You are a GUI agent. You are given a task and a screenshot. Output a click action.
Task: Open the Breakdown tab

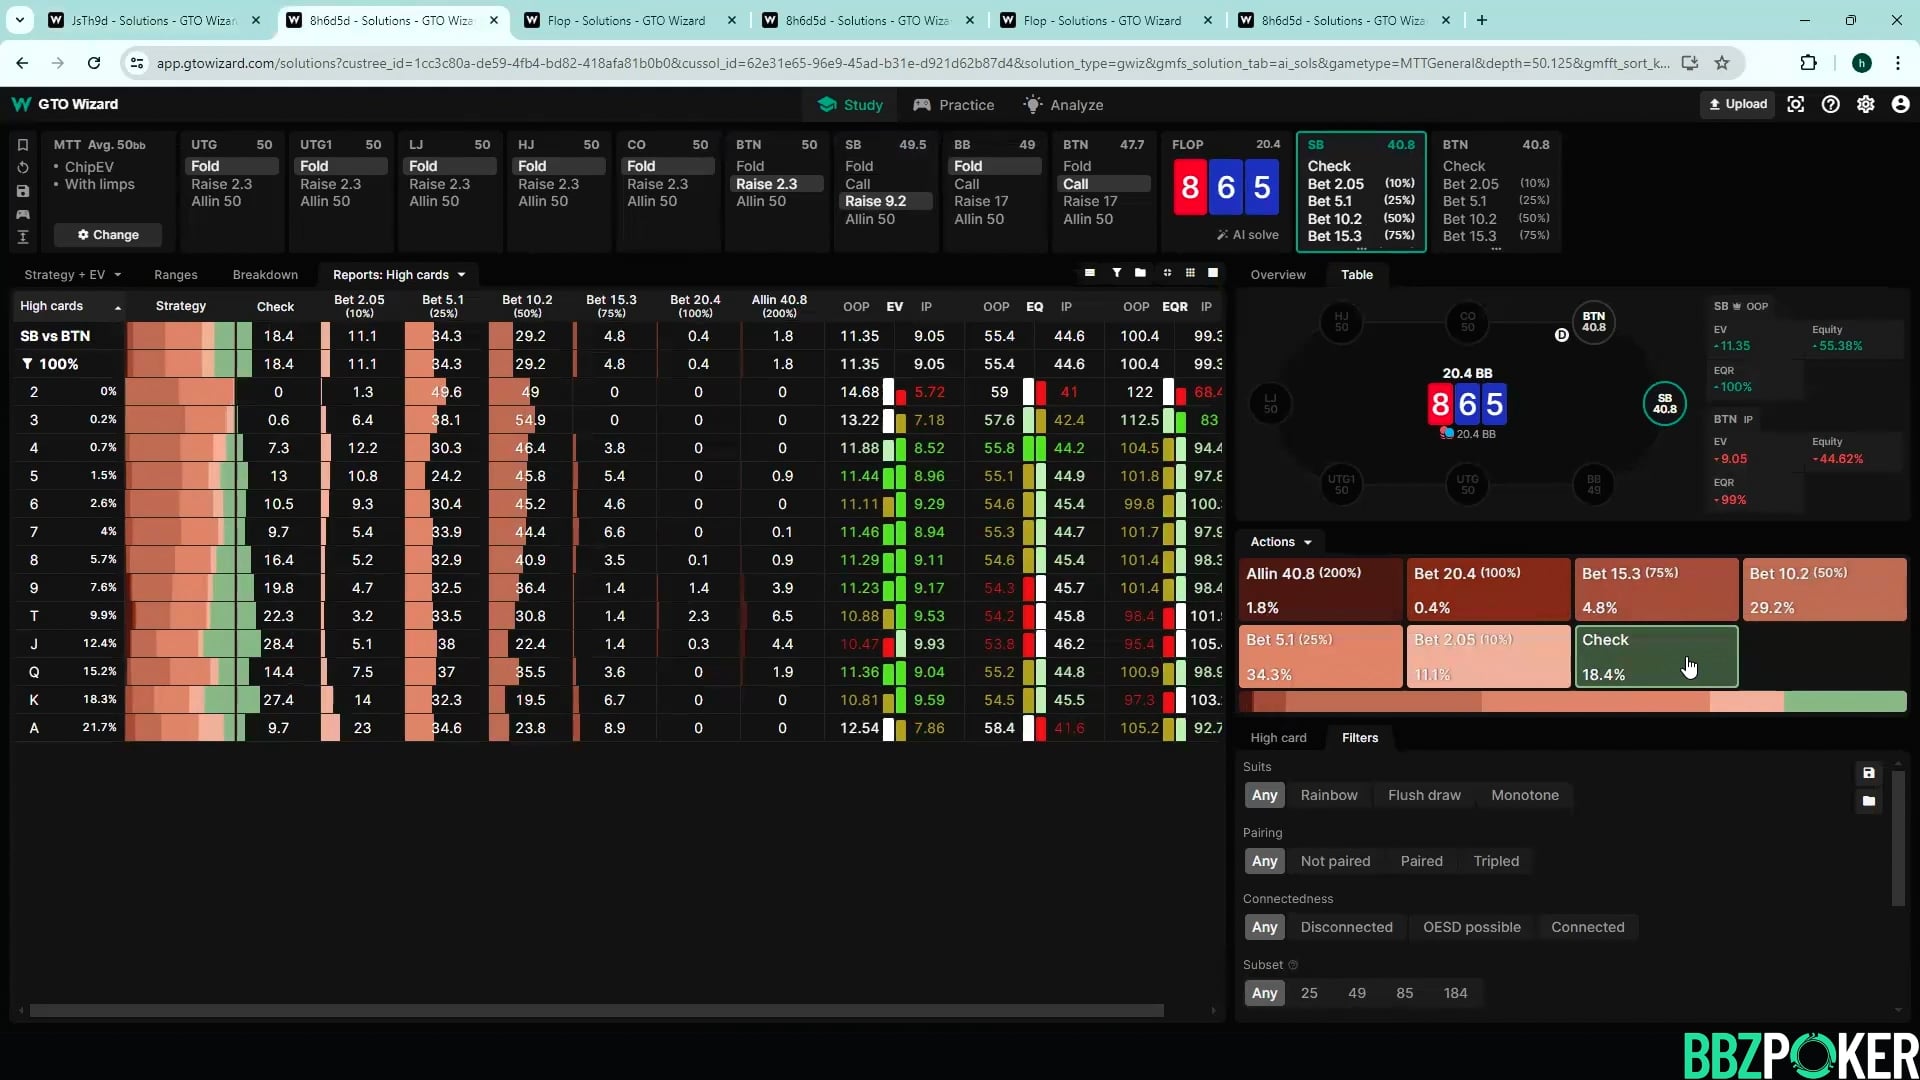coord(265,275)
